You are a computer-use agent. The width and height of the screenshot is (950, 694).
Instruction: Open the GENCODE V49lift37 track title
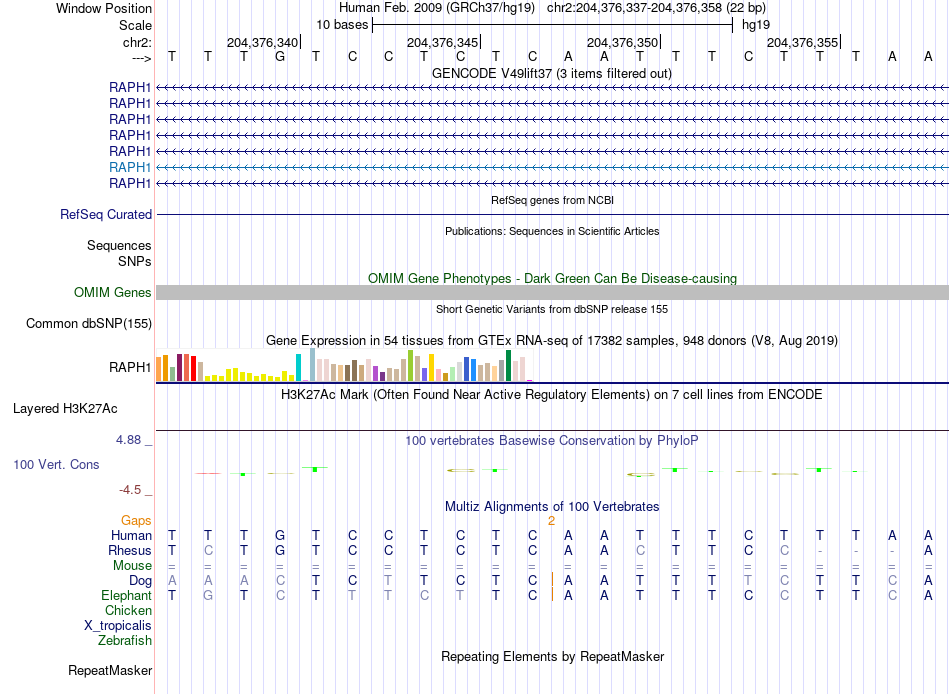tap(551, 73)
